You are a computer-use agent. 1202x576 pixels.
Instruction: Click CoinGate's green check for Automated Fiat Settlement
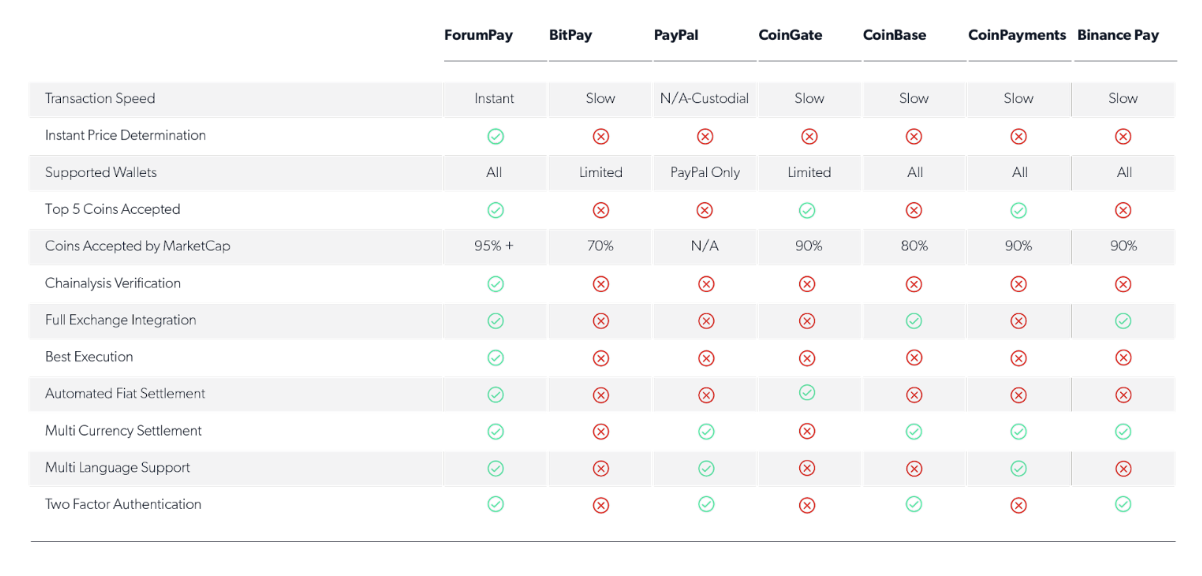[x=807, y=393]
